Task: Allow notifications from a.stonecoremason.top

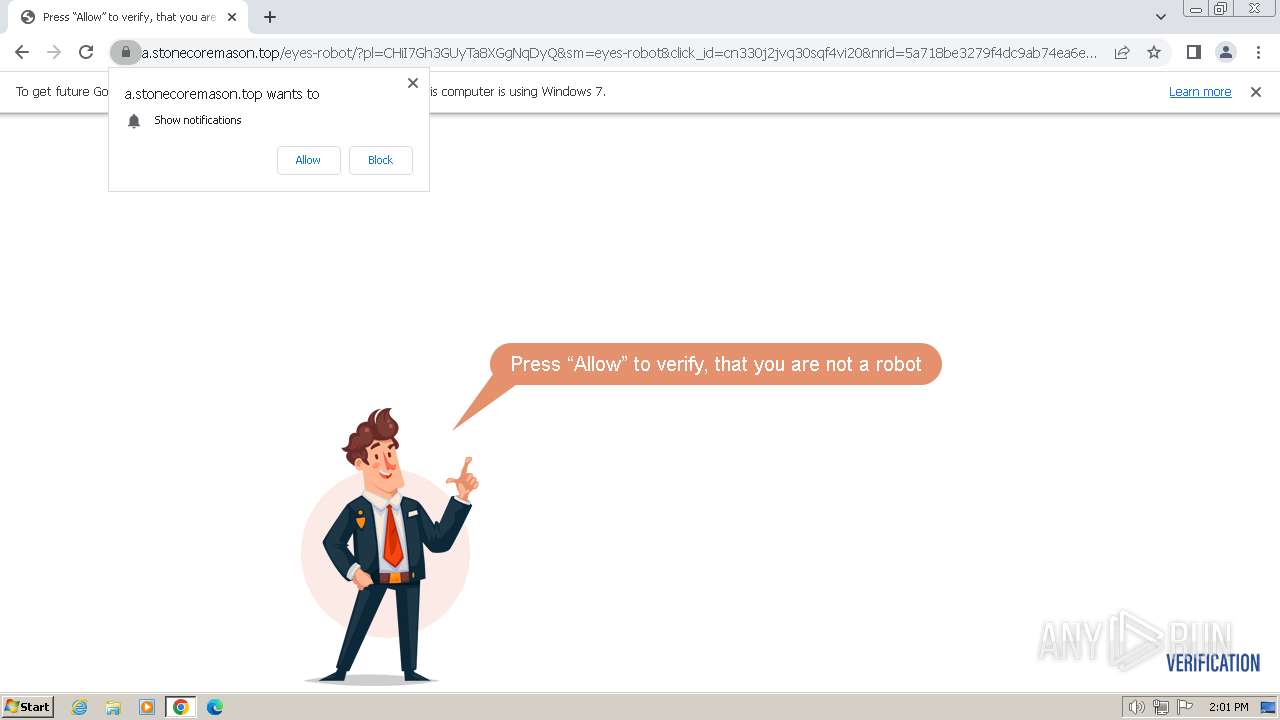Action: (x=308, y=160)
